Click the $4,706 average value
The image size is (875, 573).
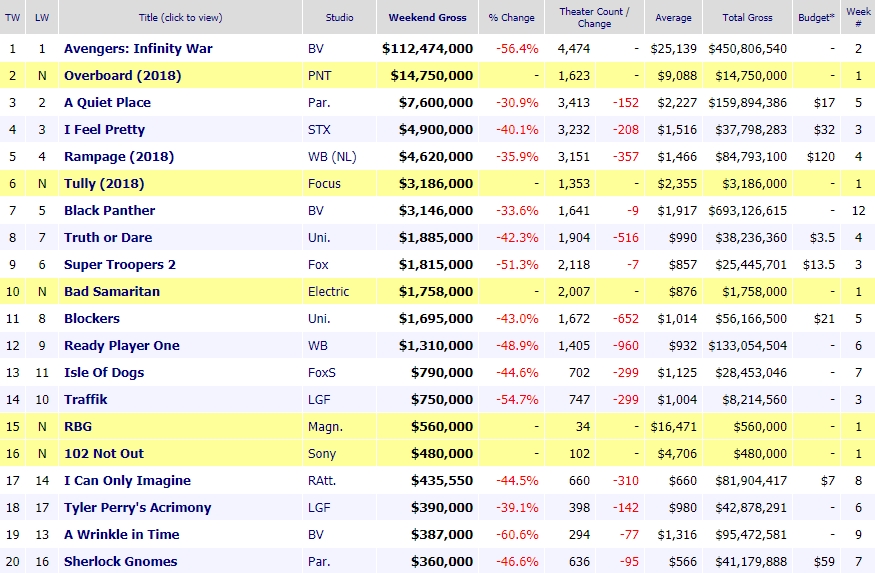coord(677,454)
